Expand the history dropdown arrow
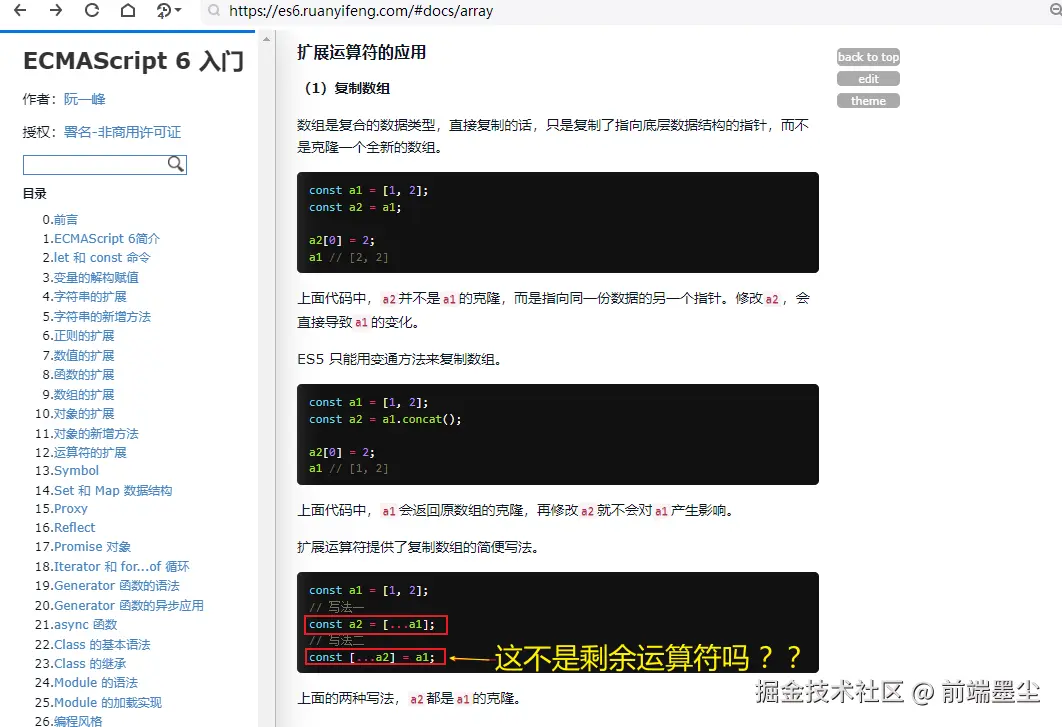 coord(179,10)
